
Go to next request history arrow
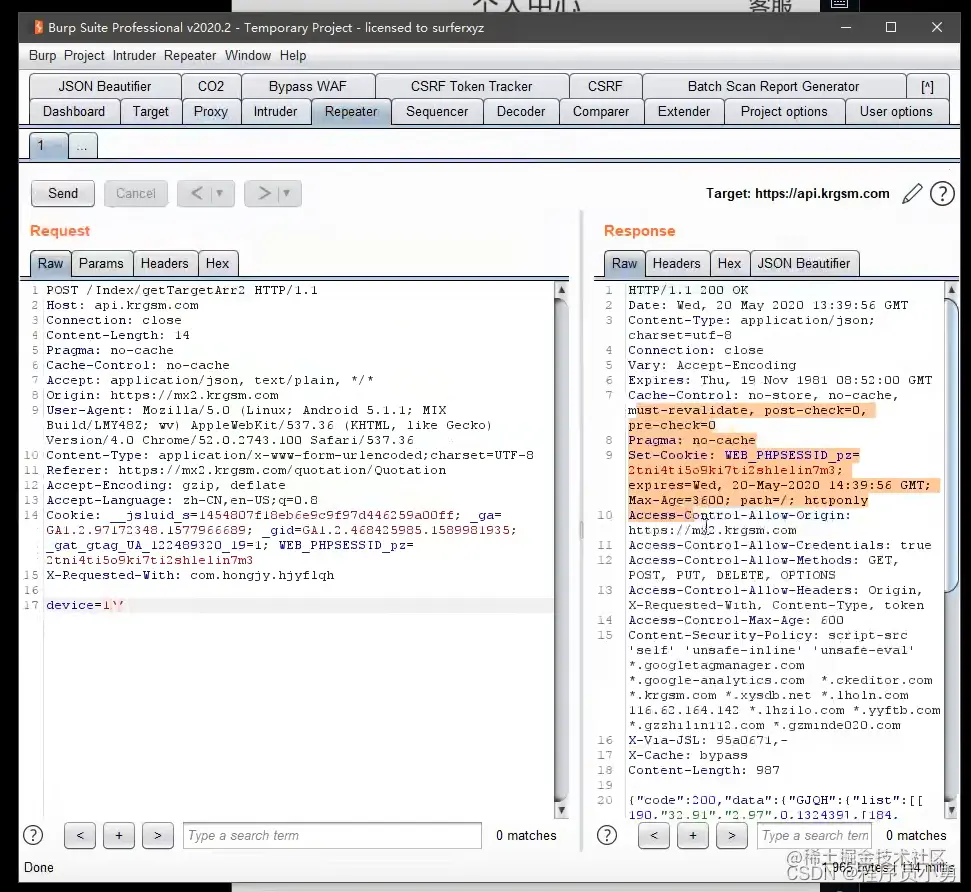click(264, 193)
